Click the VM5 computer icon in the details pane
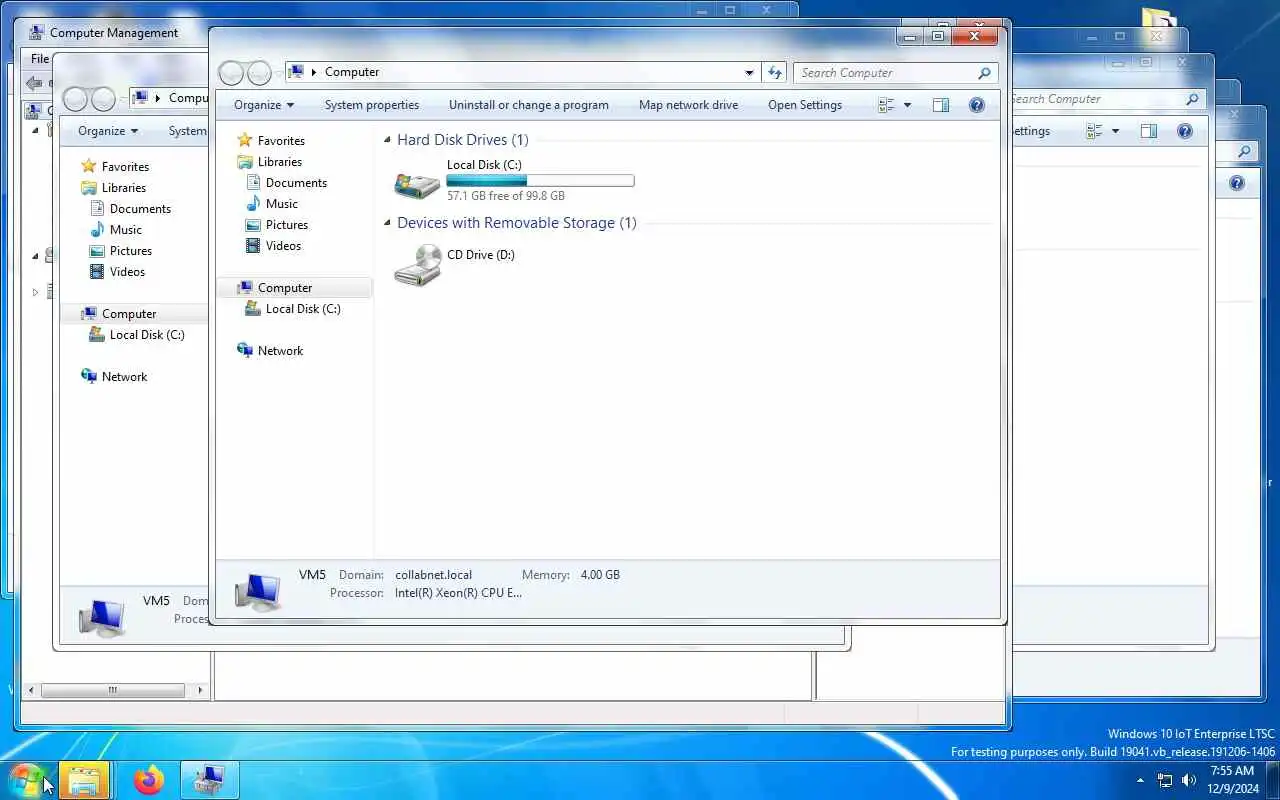The height and width of the screenshot is (800, 1280). tap(258, 591)
